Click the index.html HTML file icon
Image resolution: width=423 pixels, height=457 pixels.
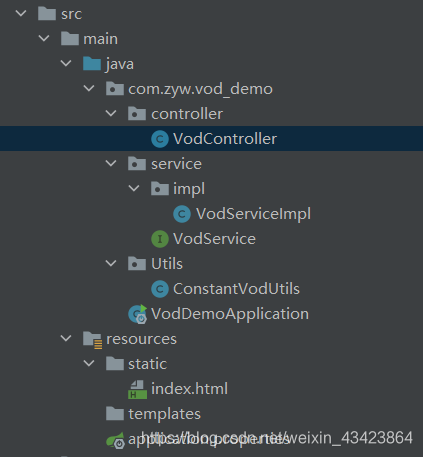point(137,389)
